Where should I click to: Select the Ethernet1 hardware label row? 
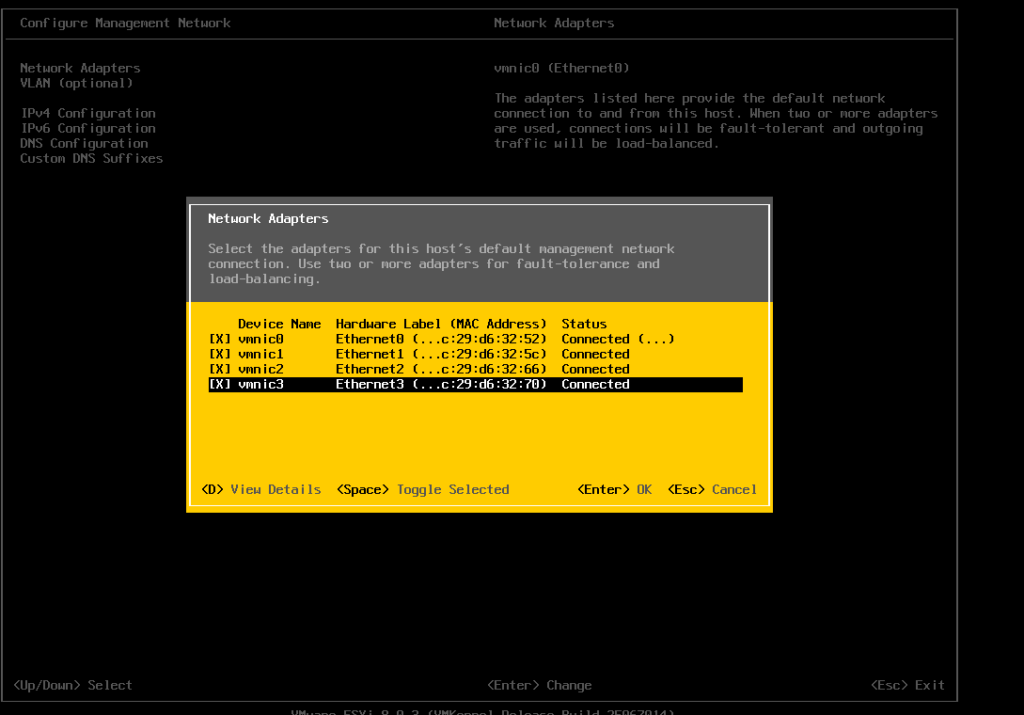click(441, 354)
